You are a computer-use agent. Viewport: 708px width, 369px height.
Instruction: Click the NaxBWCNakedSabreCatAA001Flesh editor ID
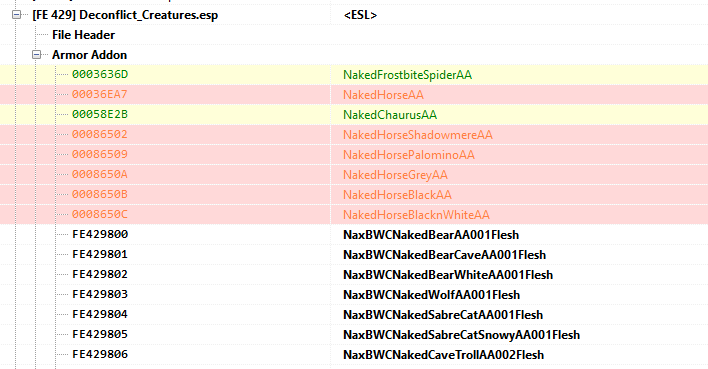pyautogui.click(x=443, y=315)
